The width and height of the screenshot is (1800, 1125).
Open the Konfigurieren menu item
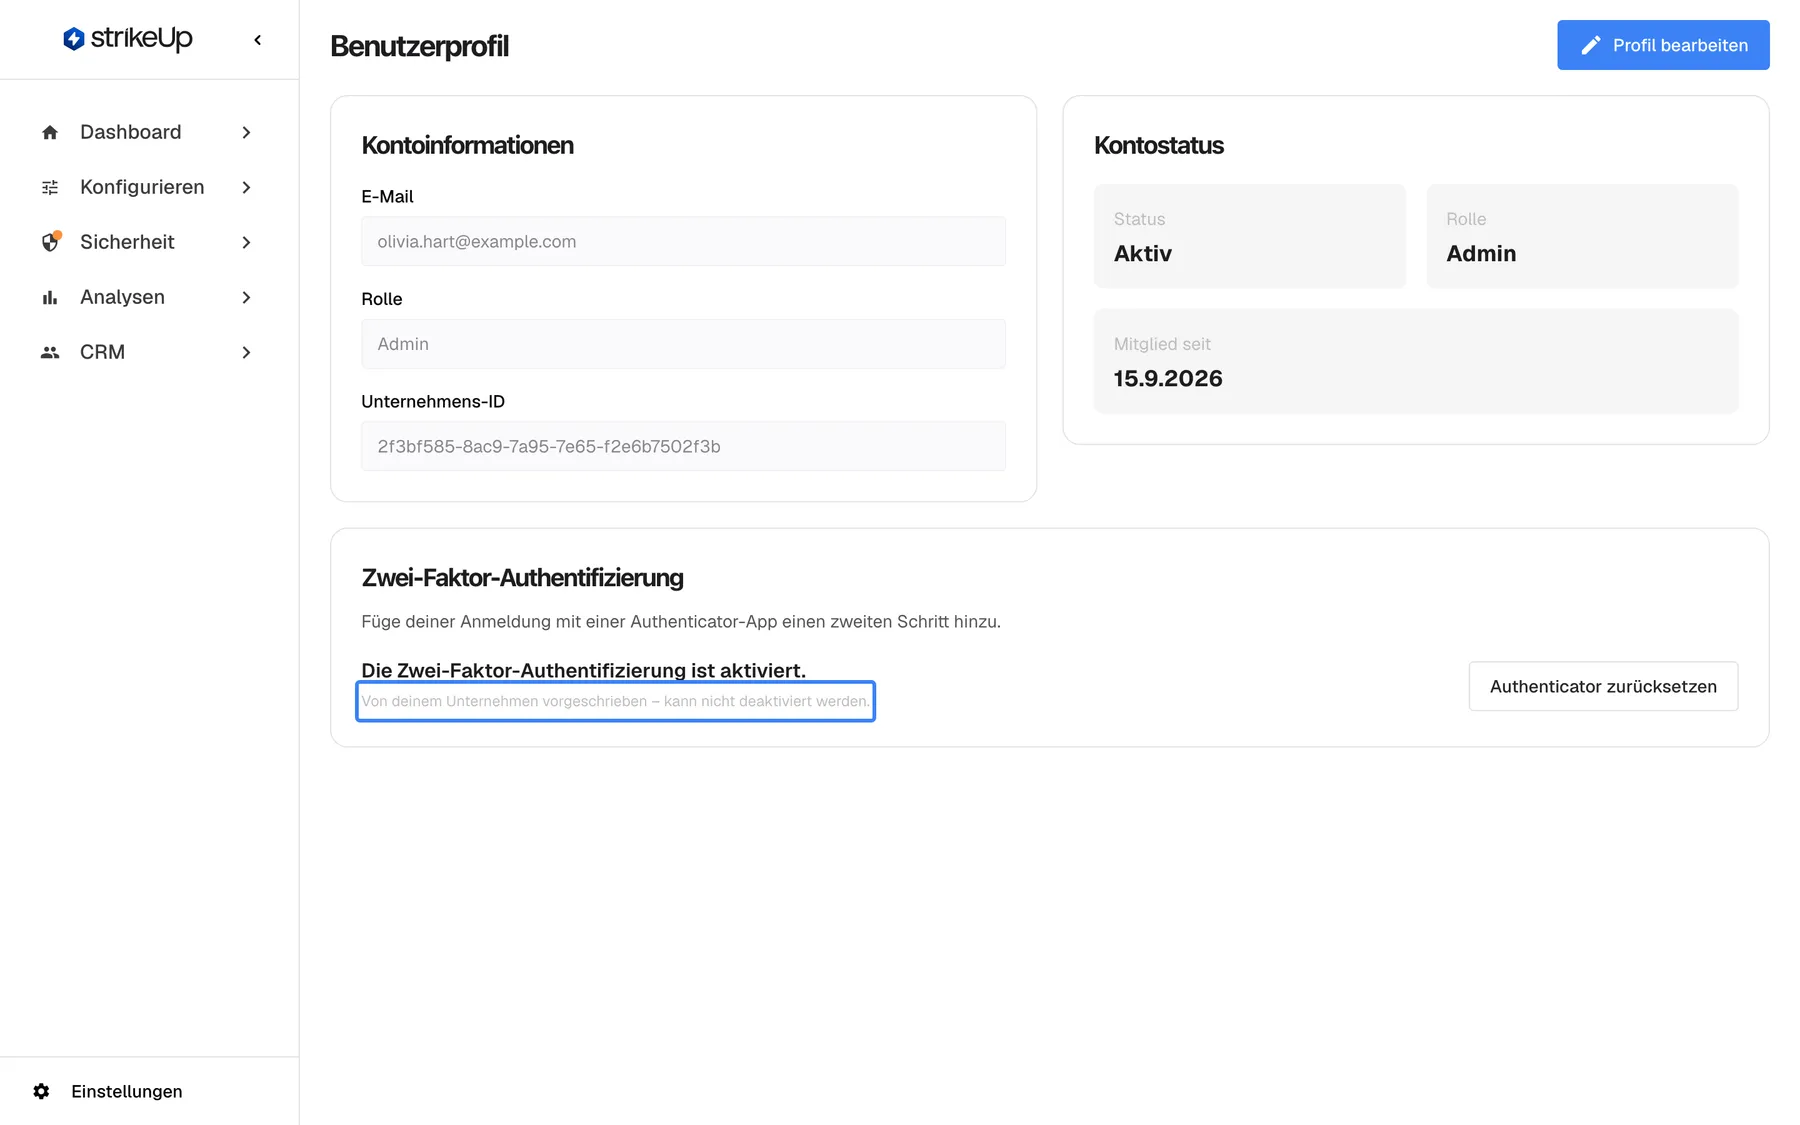[148, 187]
